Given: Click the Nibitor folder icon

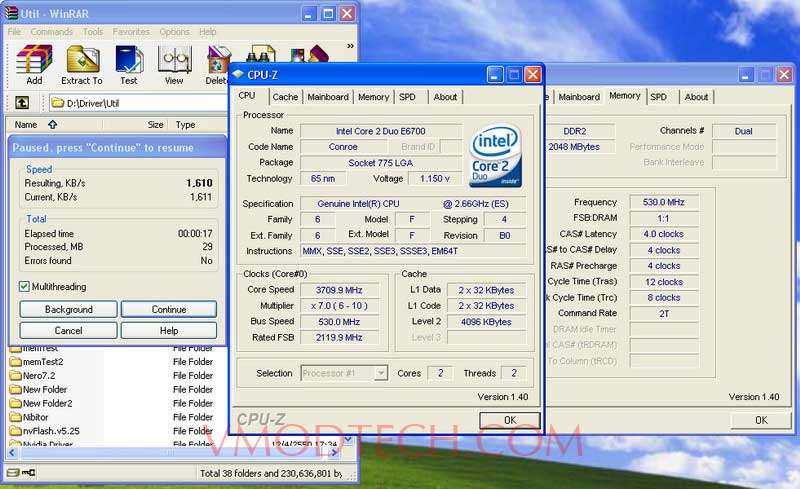Looking at the screenshot, I should (15, 417).
